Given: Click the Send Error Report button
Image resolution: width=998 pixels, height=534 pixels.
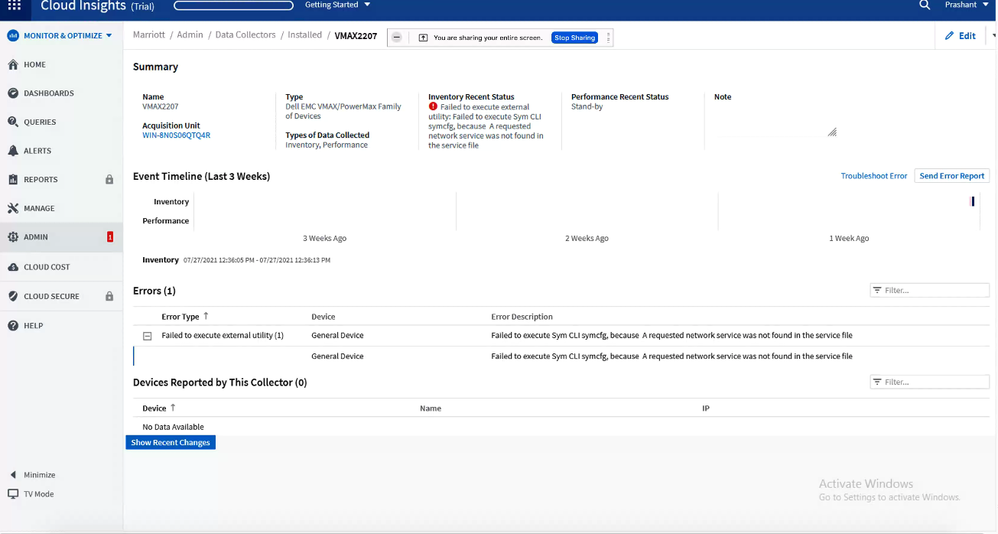Looking at the screenshot, I should pyautogui.click(x=951, y=176).
